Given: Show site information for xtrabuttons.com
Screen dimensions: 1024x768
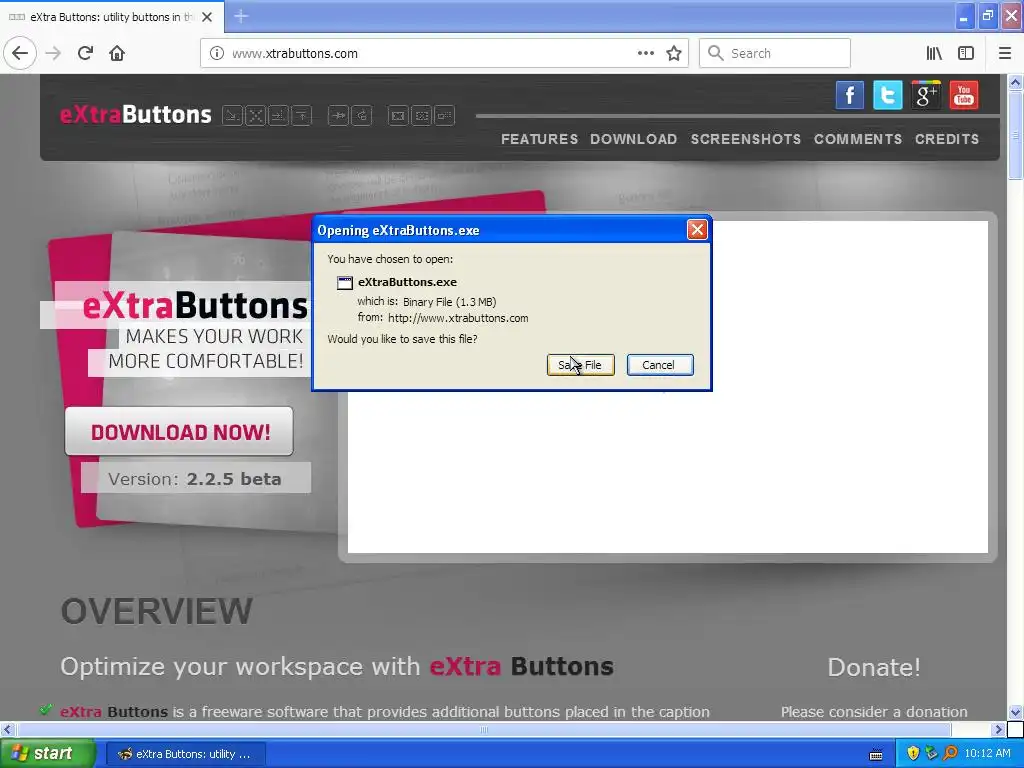Looking at the screenshot, I should pyautogui.click(x=216, y=53).
